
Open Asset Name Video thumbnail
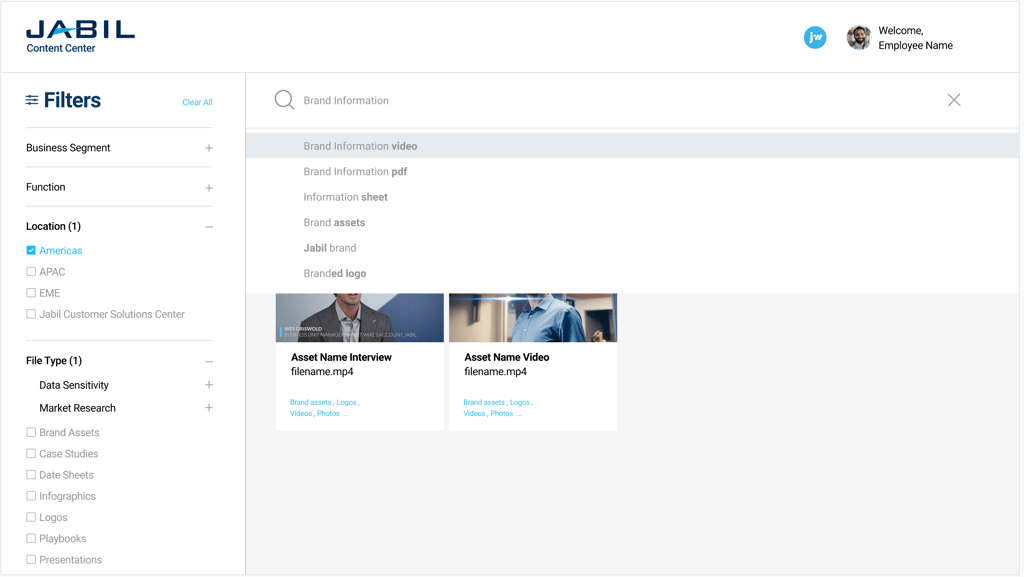[533, 317]
